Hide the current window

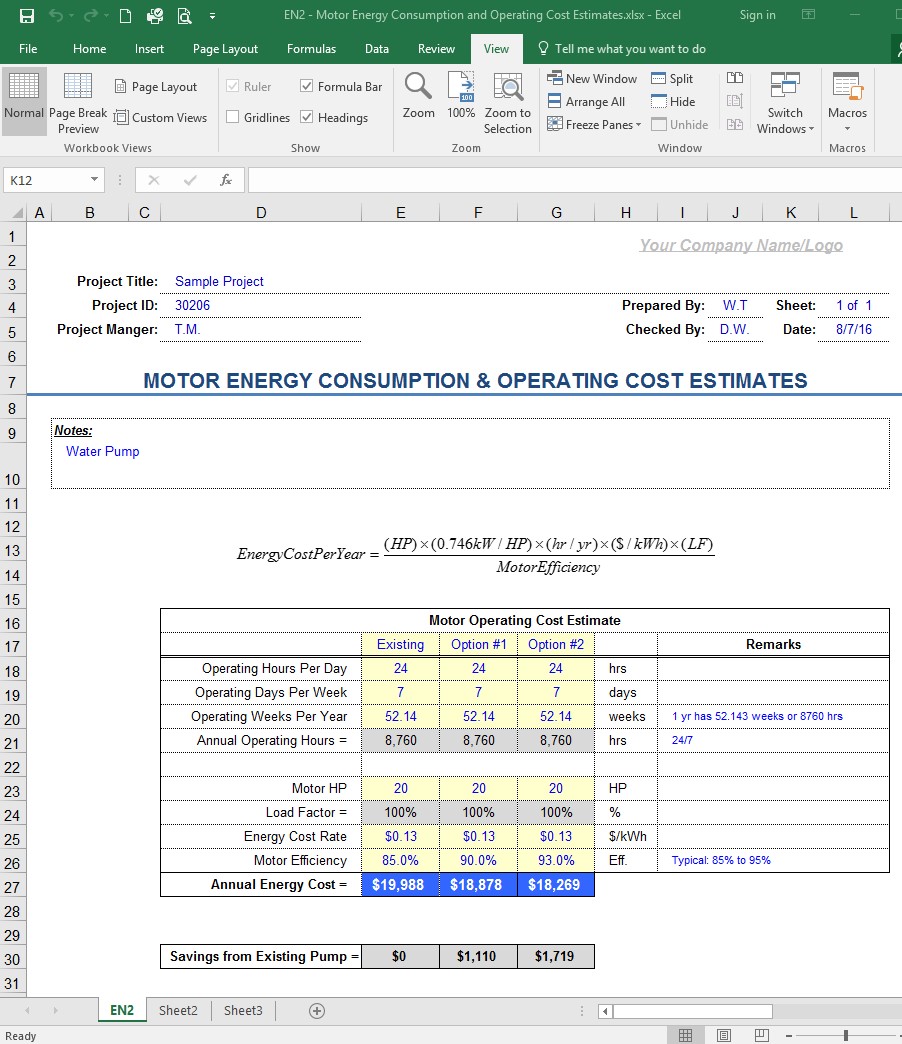(673, 101)
